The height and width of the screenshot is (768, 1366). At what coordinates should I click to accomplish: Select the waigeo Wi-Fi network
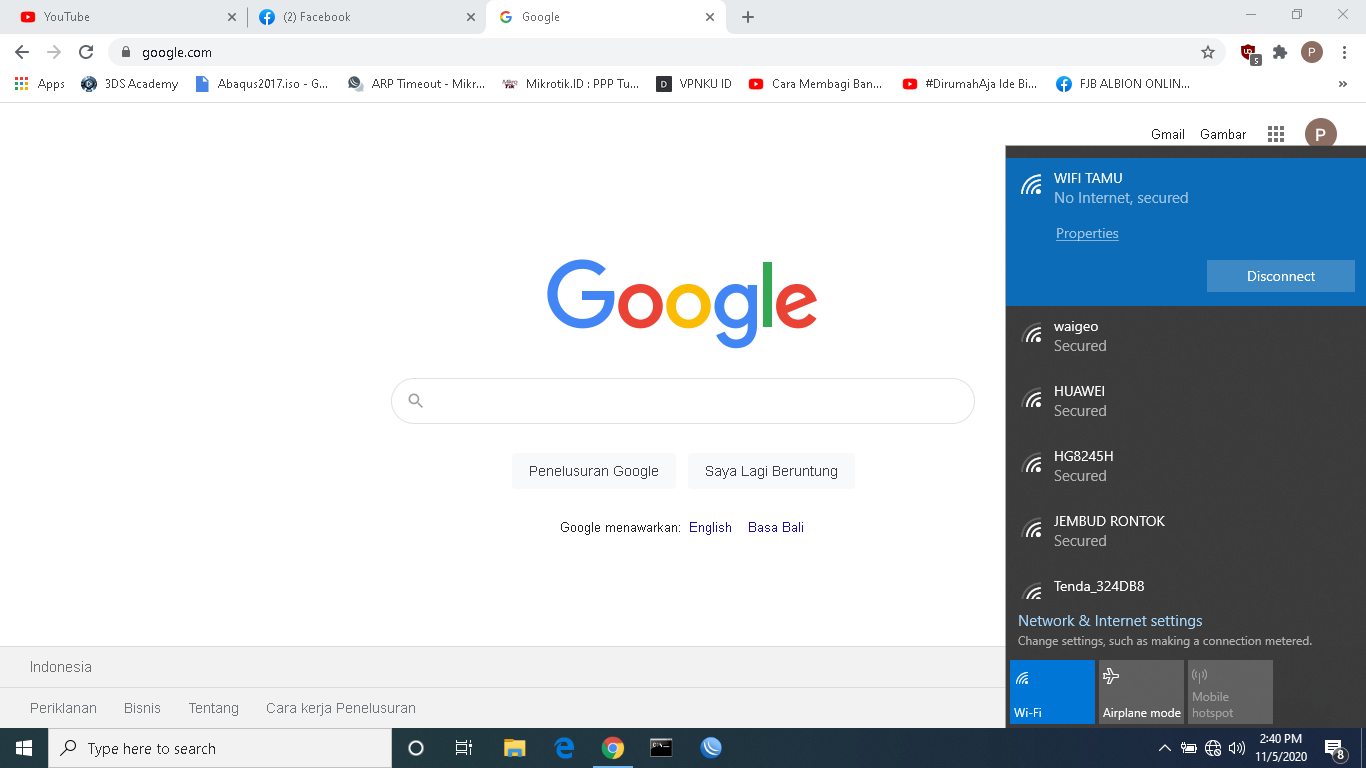click(x=1186, y=337)
